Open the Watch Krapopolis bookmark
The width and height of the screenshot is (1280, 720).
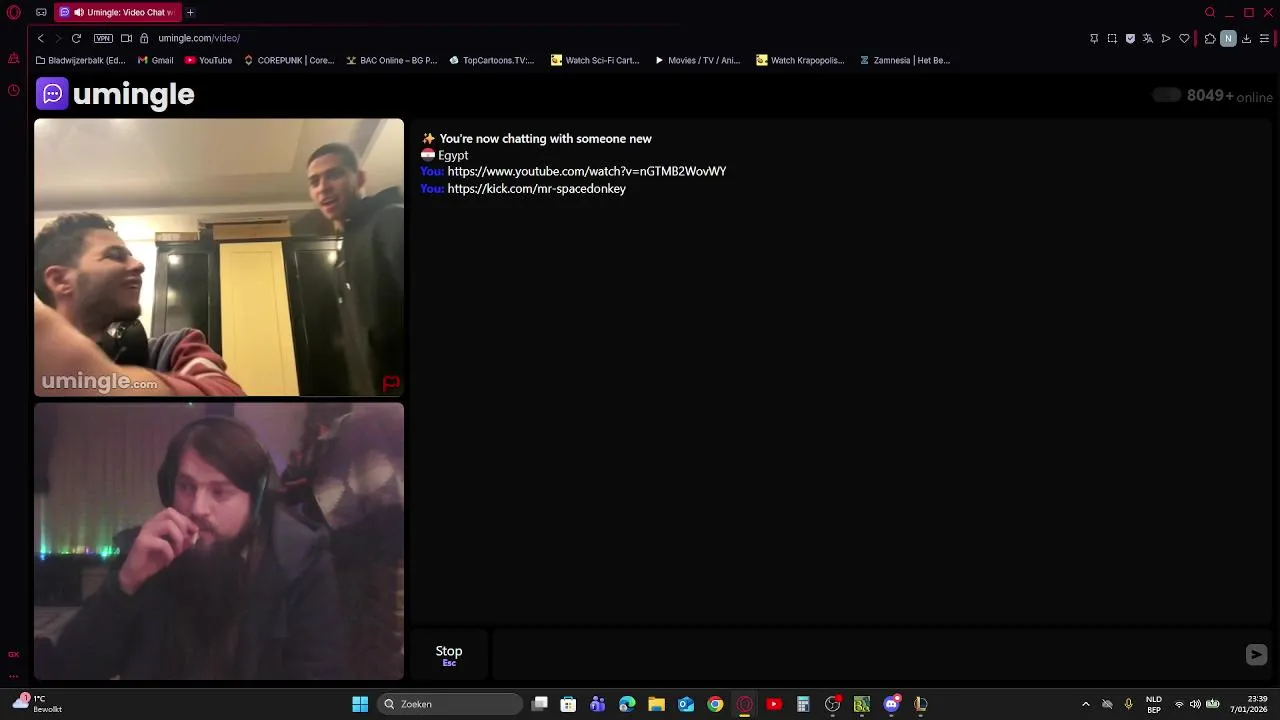click(x=800, y=60)
